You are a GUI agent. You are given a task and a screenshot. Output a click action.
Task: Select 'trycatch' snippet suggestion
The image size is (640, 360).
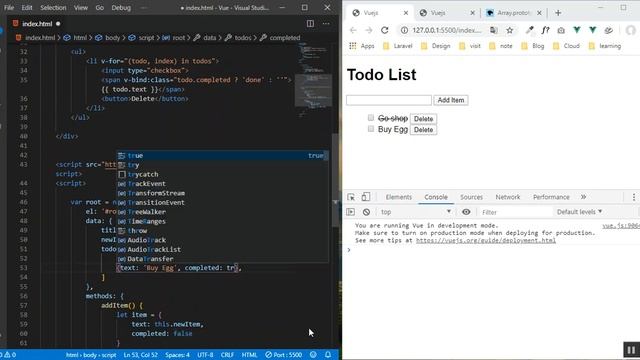point(222,174)
